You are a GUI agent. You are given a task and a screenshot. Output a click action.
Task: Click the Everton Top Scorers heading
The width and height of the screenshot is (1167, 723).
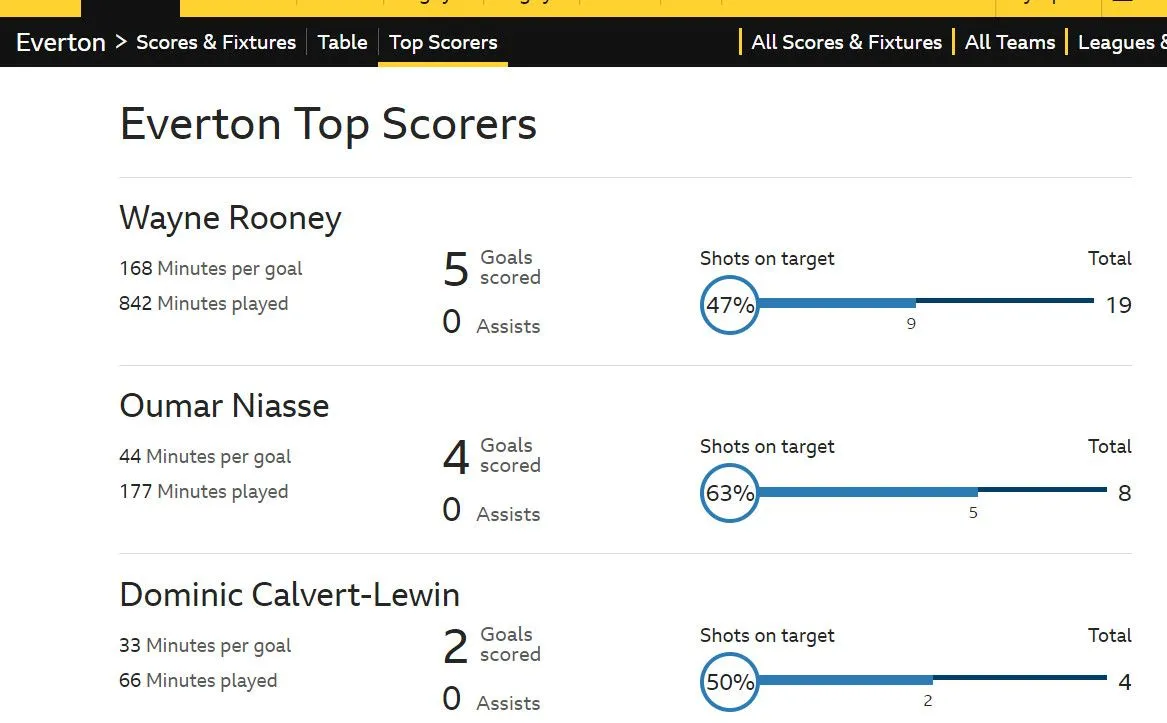click(x=328, y=125)
